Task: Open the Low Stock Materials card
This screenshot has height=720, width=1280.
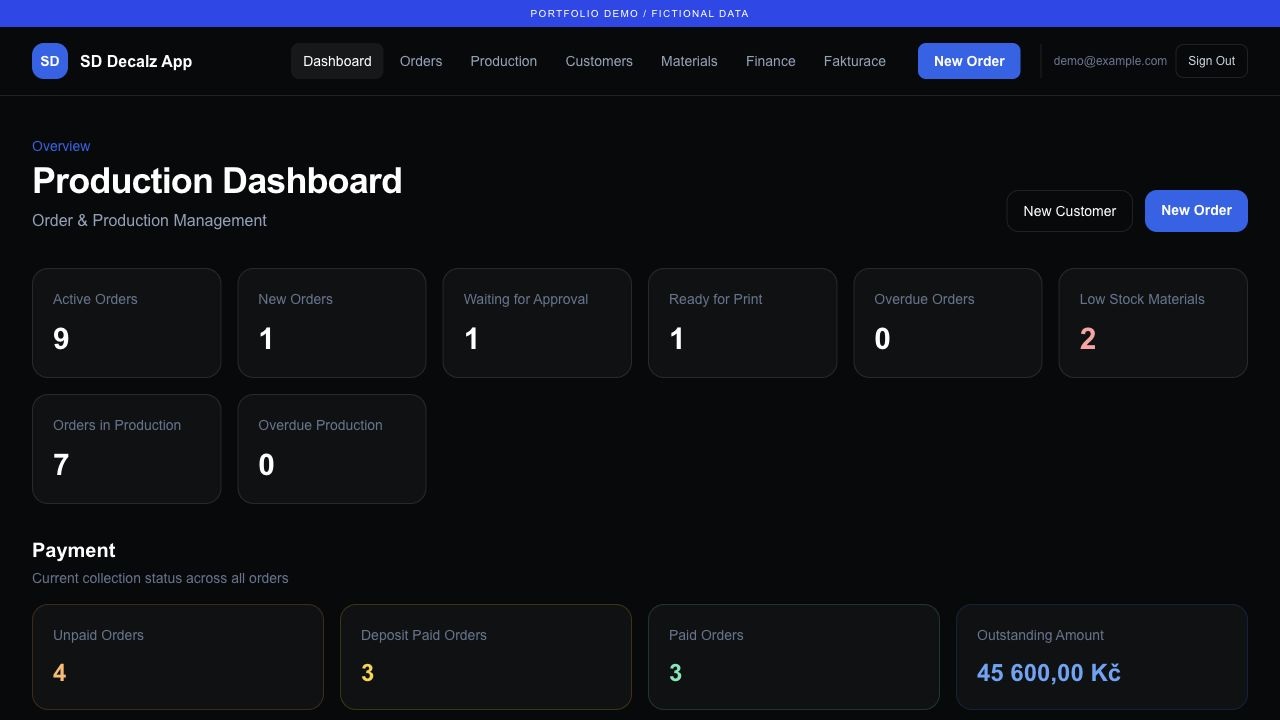Action: pyautogui.click(x=1153, y=323)
